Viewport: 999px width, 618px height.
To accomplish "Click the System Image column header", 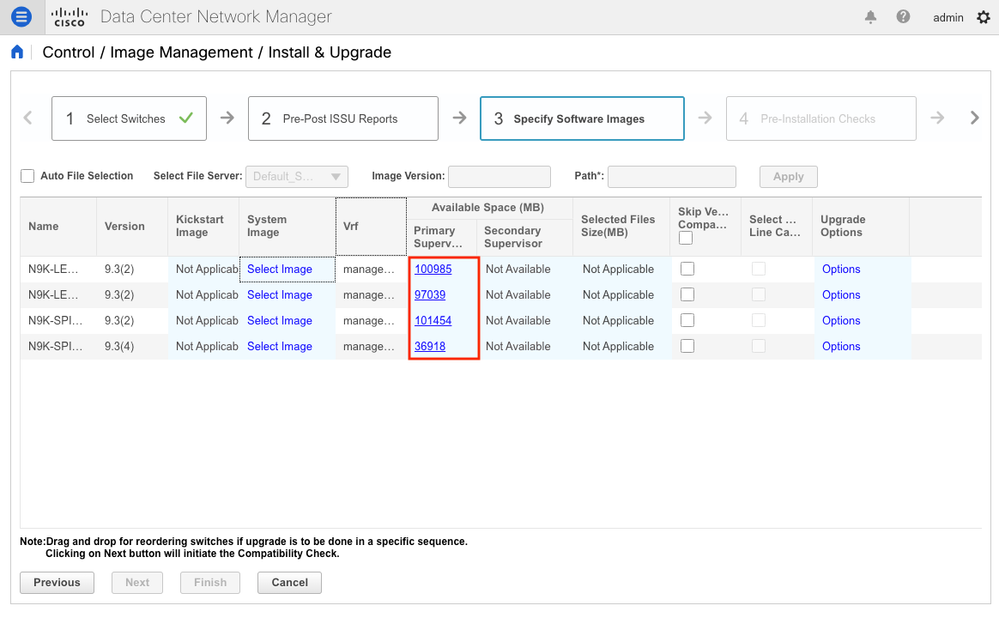I will (x=287, y=226).
